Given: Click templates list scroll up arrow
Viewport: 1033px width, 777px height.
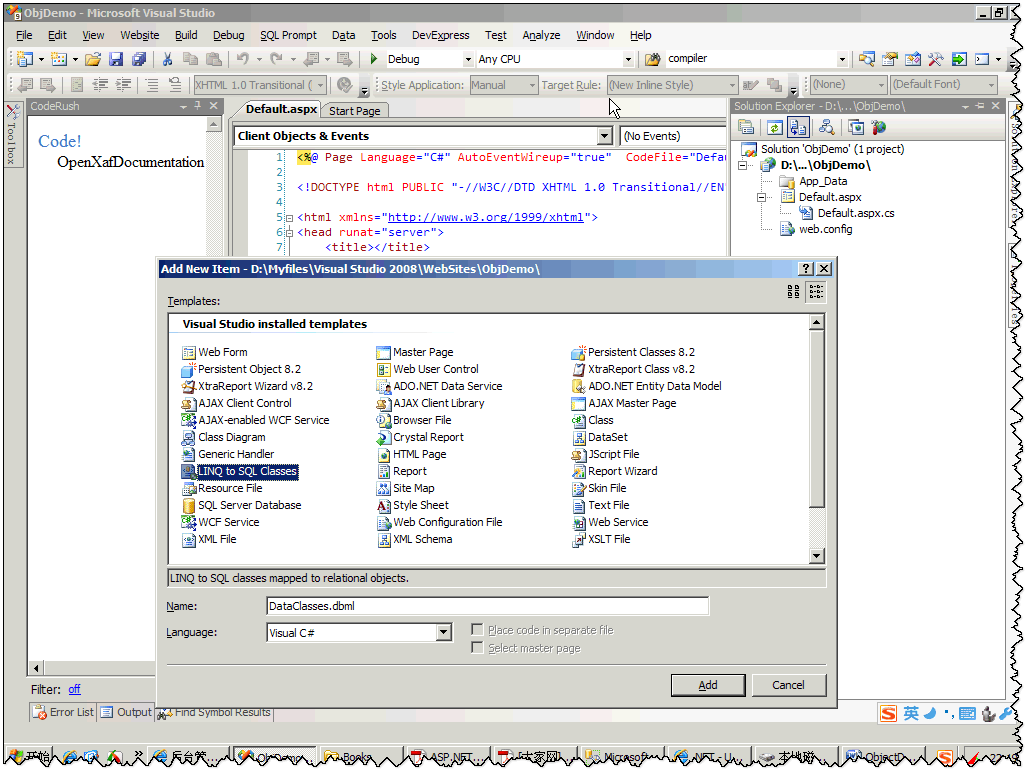Looking at the screenshot, I should [816, 322].
